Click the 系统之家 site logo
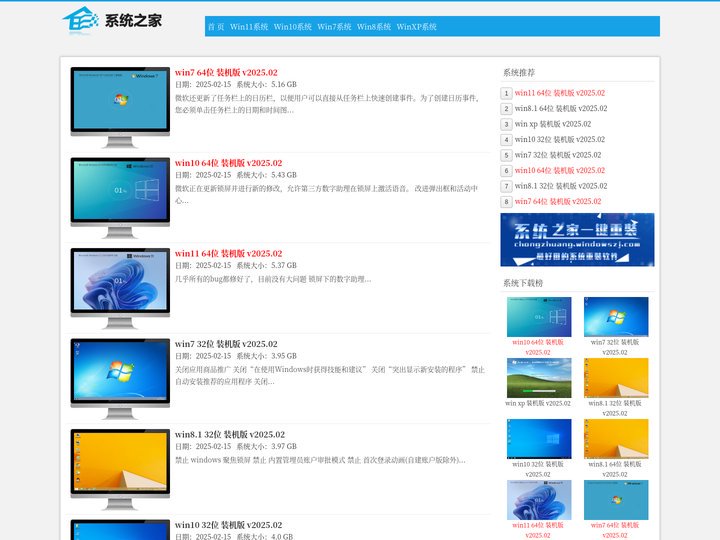Screen dimensions: 720x540 112,21
